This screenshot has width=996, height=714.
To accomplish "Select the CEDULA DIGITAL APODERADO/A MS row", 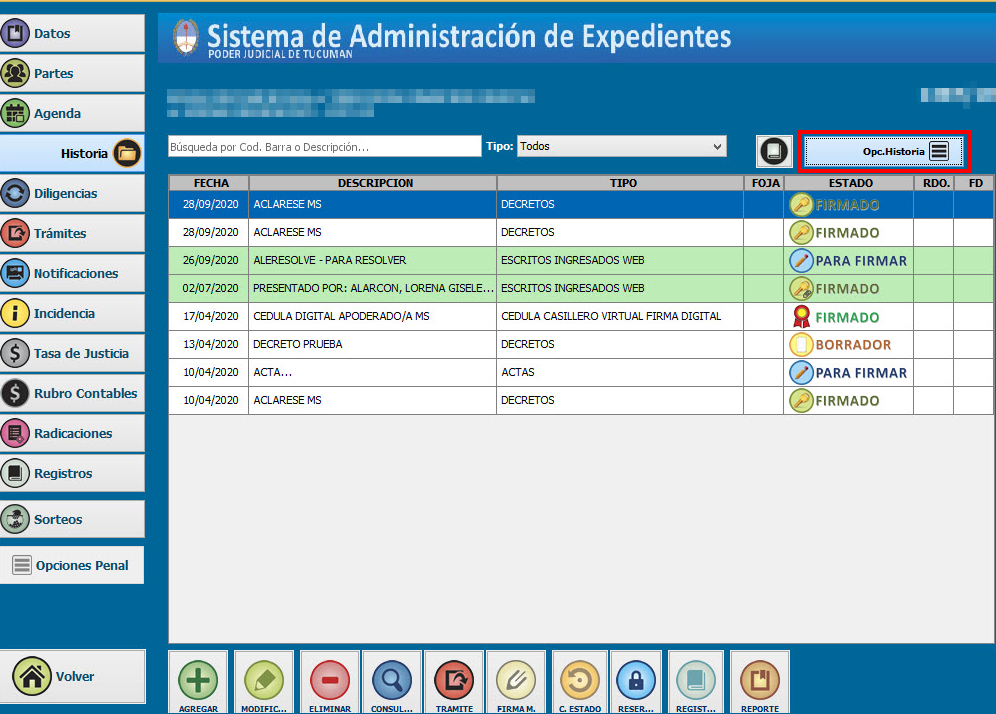I will click(x=581, y=316).
